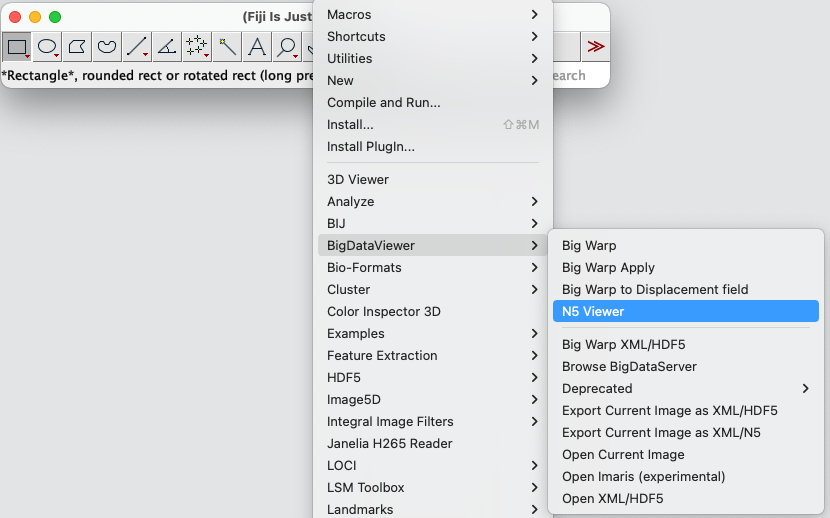Expand the Macros submenu
The width and height of the screenshot is (830, 518).
[x=432, y=15]
